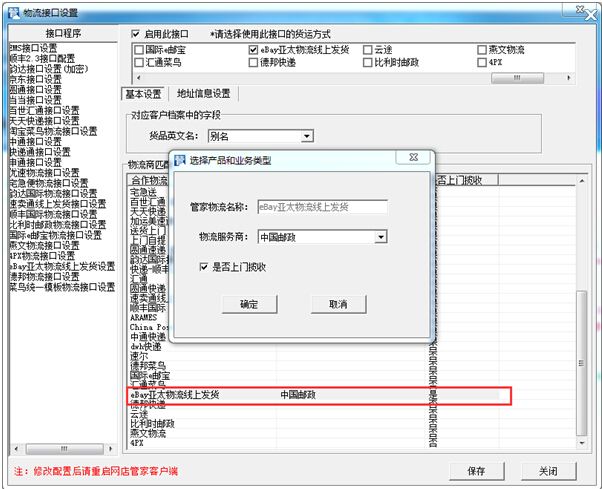
Task: Check the 国际e邮宝 shipping method
Action: pyautogui.click(x=139, y=50)
